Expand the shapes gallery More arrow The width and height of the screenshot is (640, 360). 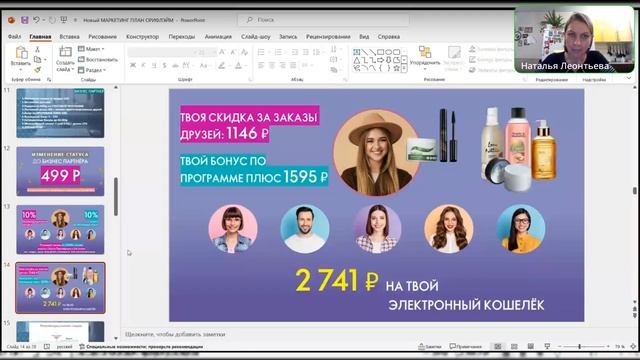pos(404,69)
